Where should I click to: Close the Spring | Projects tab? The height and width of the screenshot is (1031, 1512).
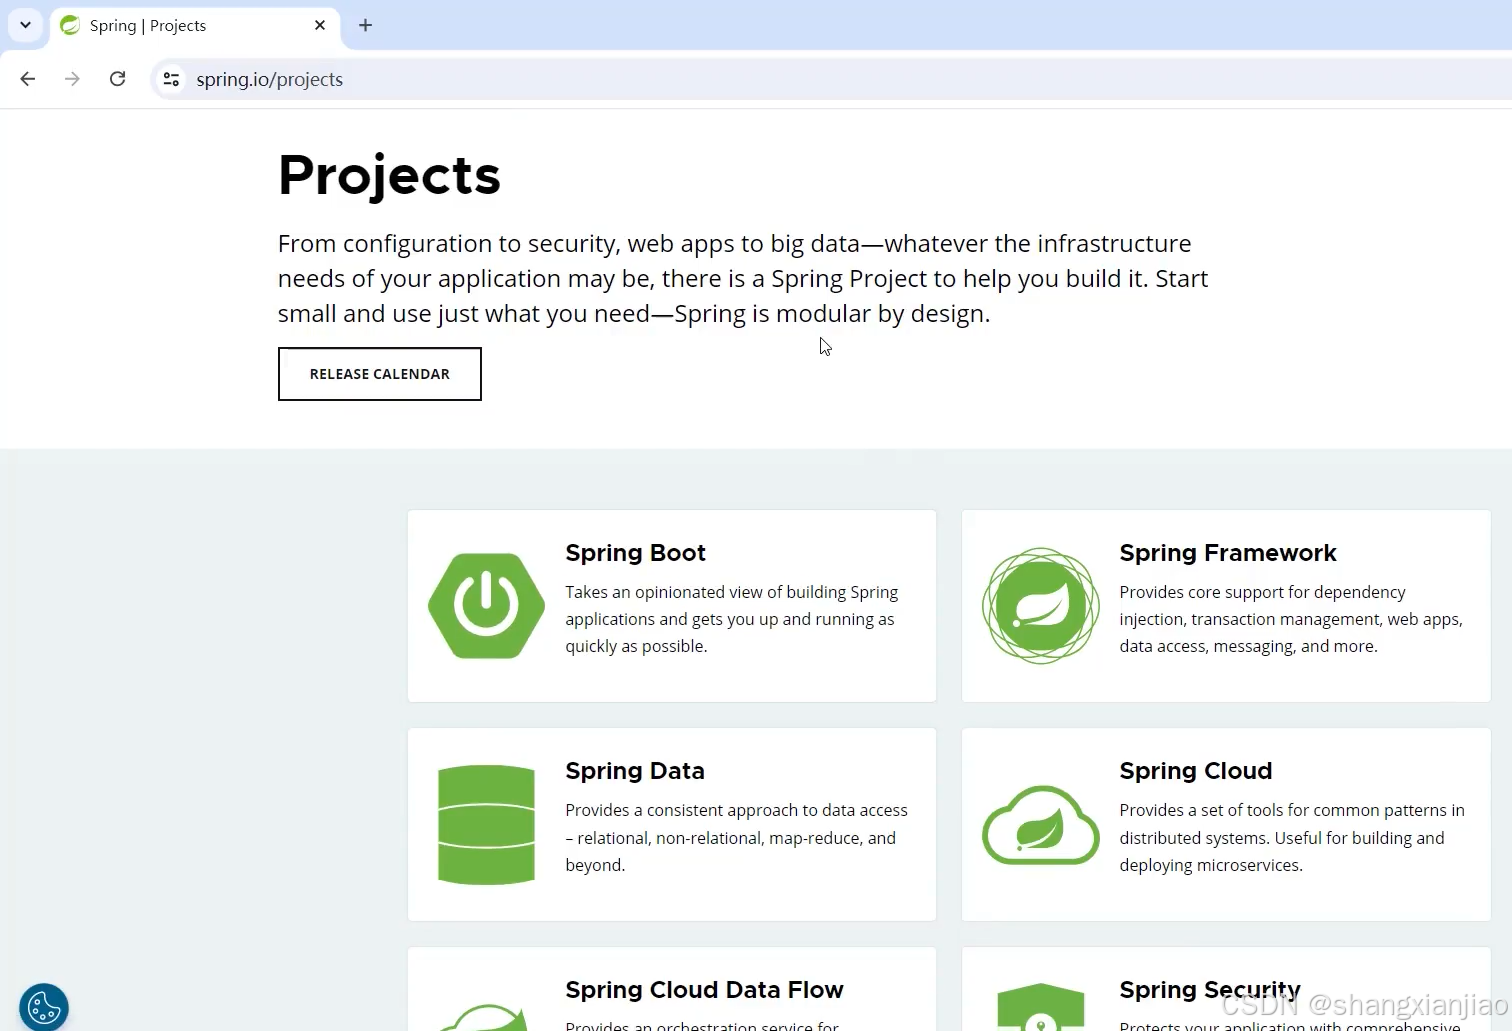point(320,25)
